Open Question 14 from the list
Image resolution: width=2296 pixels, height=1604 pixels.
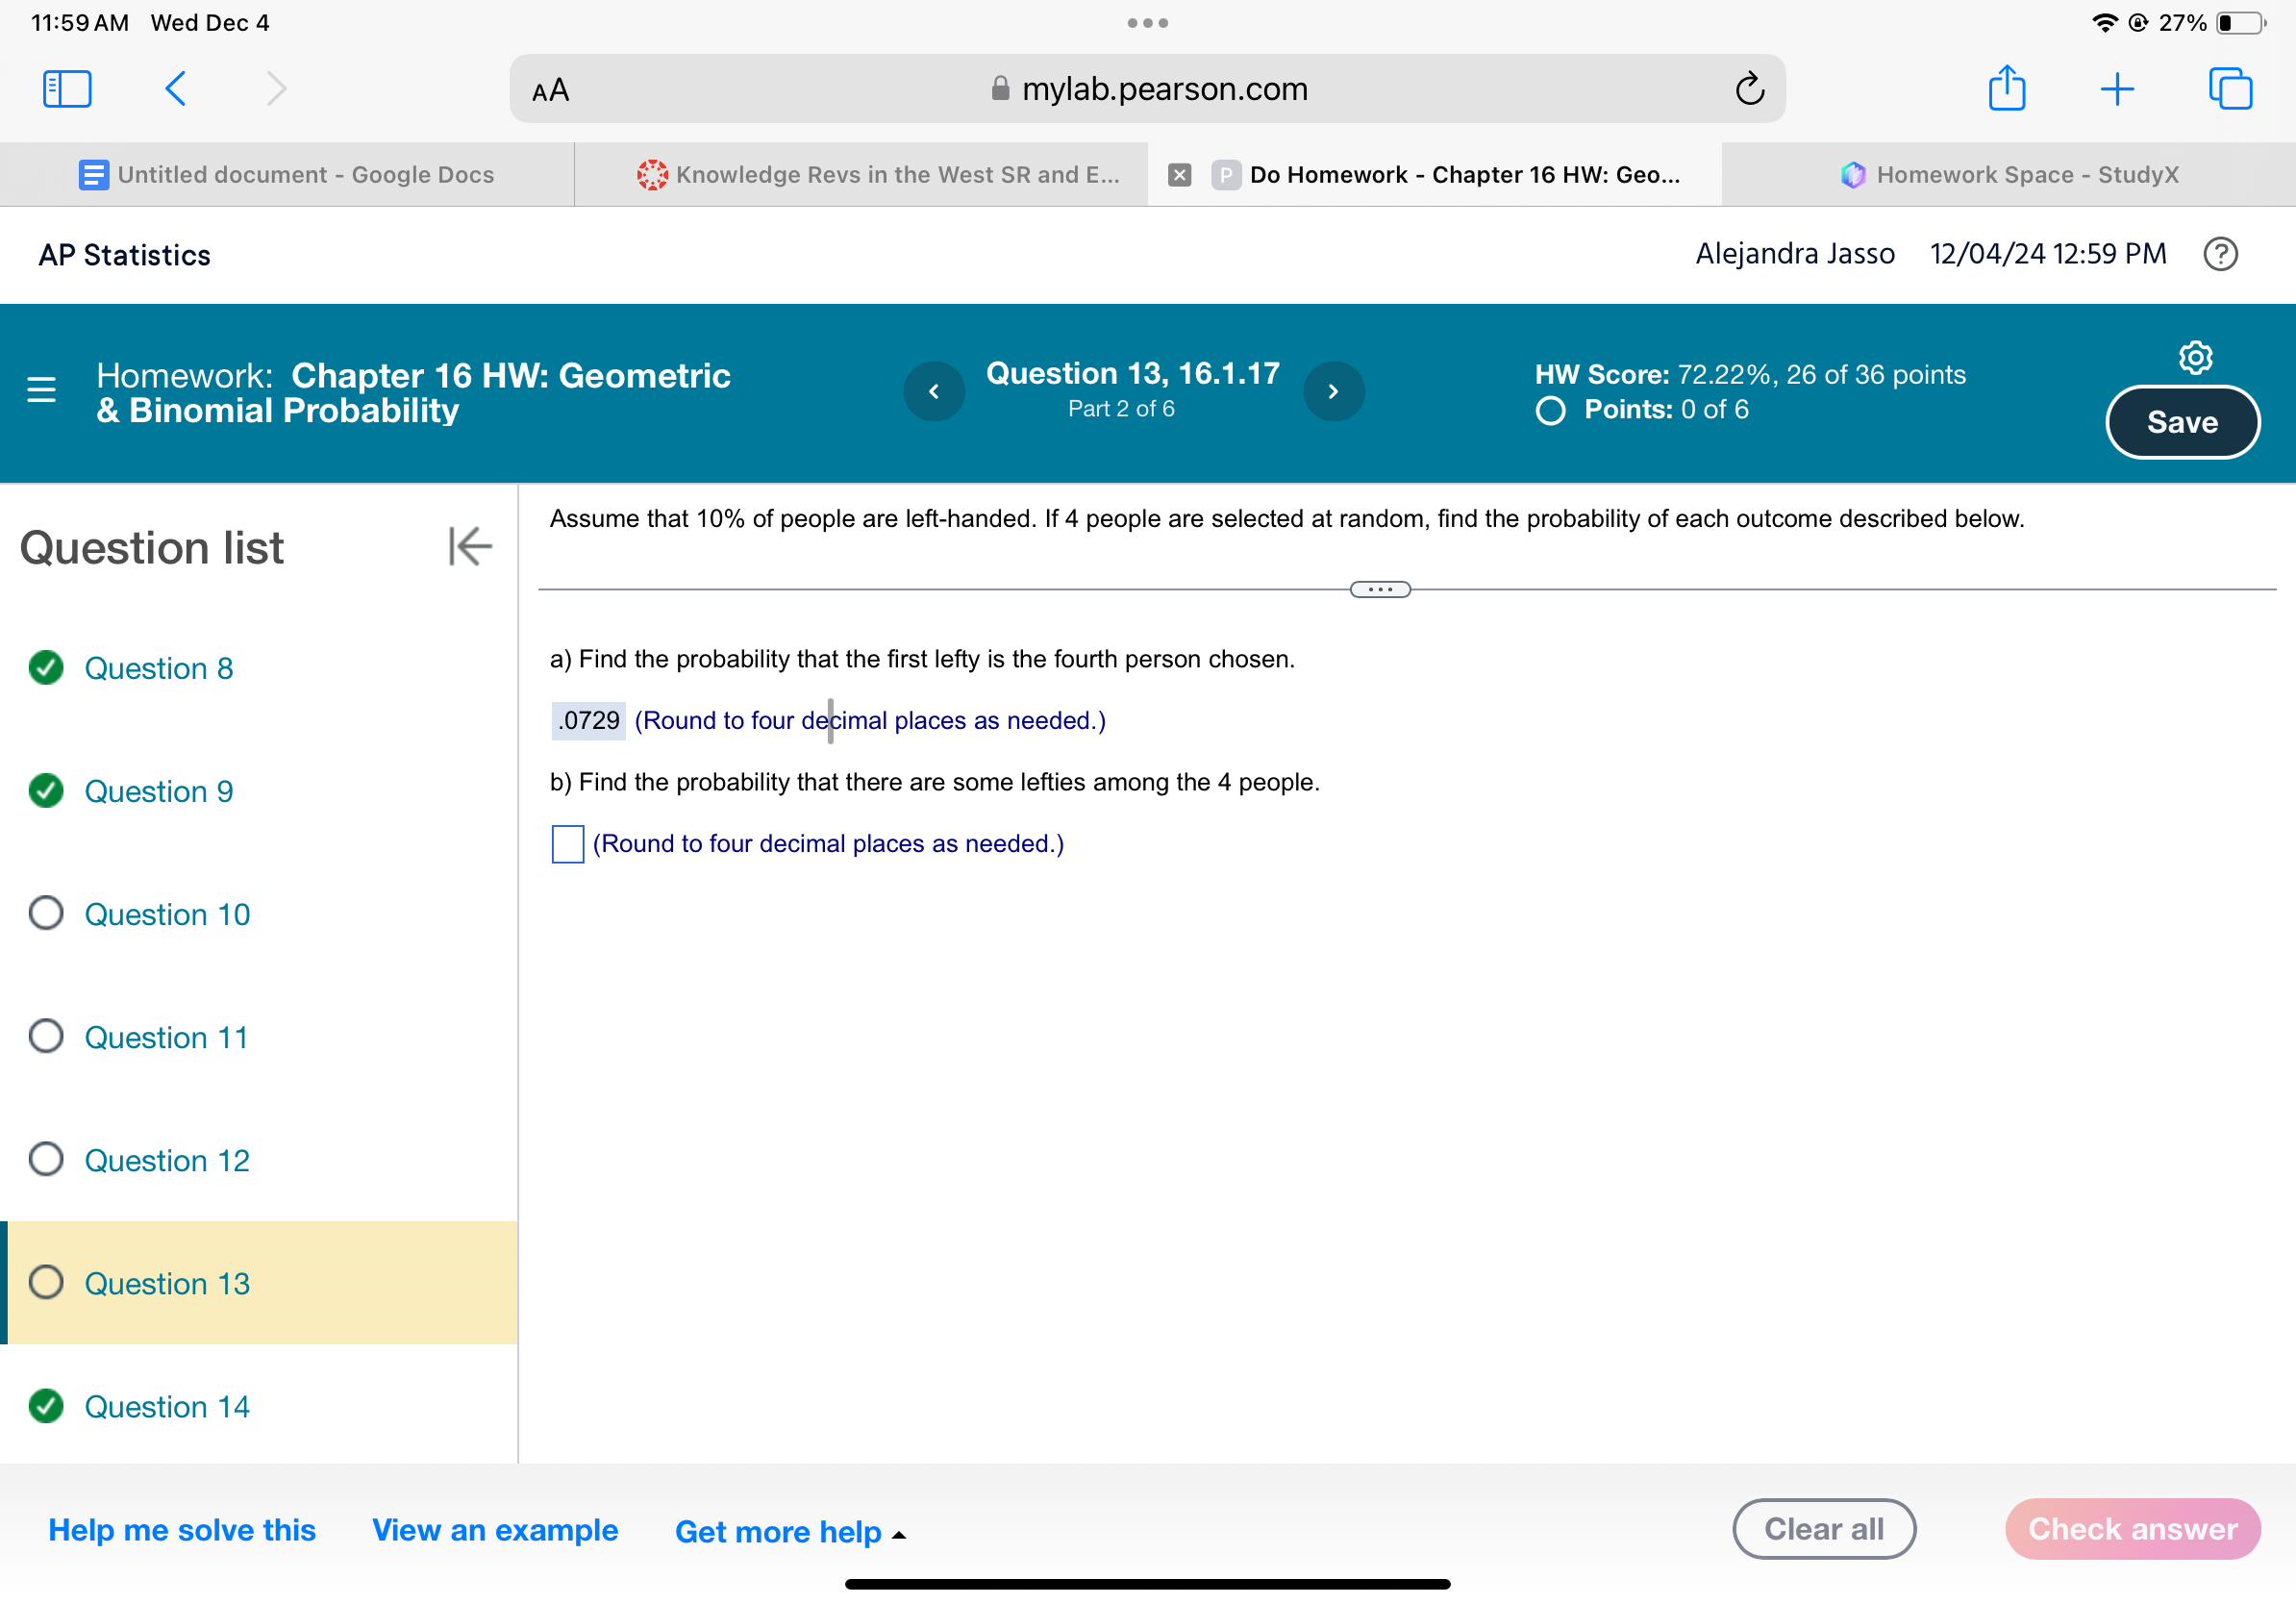tap(167, 1406)
